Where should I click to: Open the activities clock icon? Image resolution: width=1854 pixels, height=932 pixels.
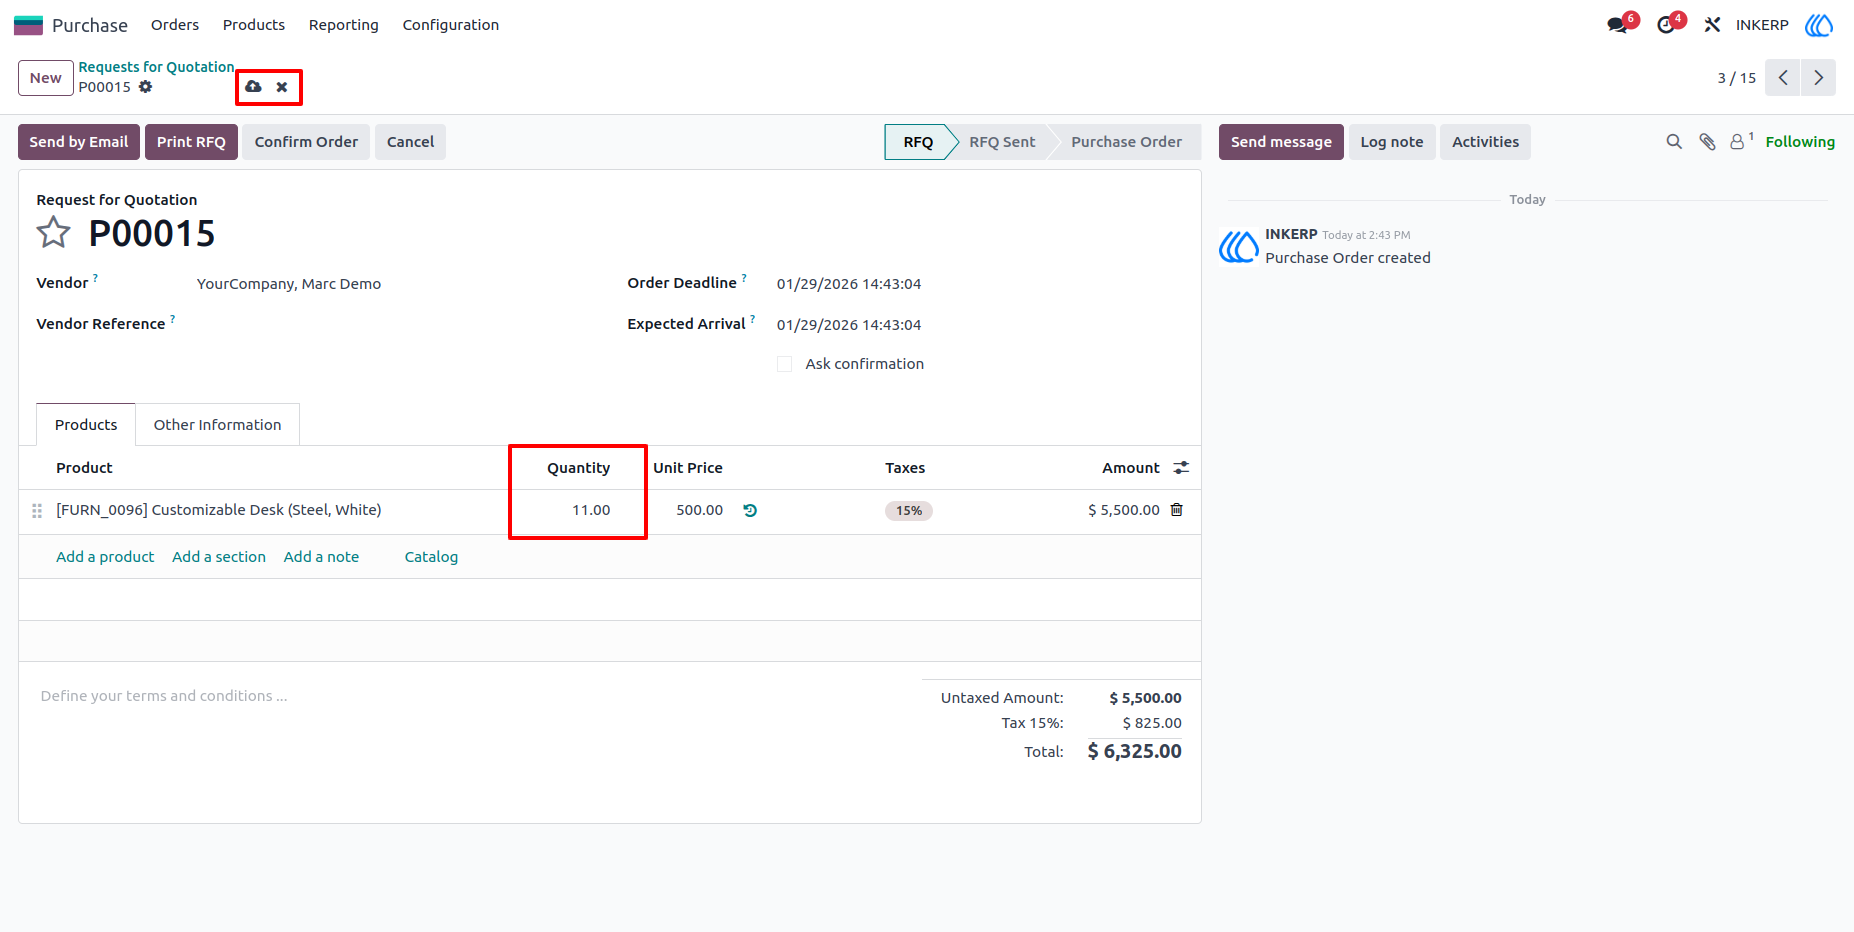click(1665, 25)
